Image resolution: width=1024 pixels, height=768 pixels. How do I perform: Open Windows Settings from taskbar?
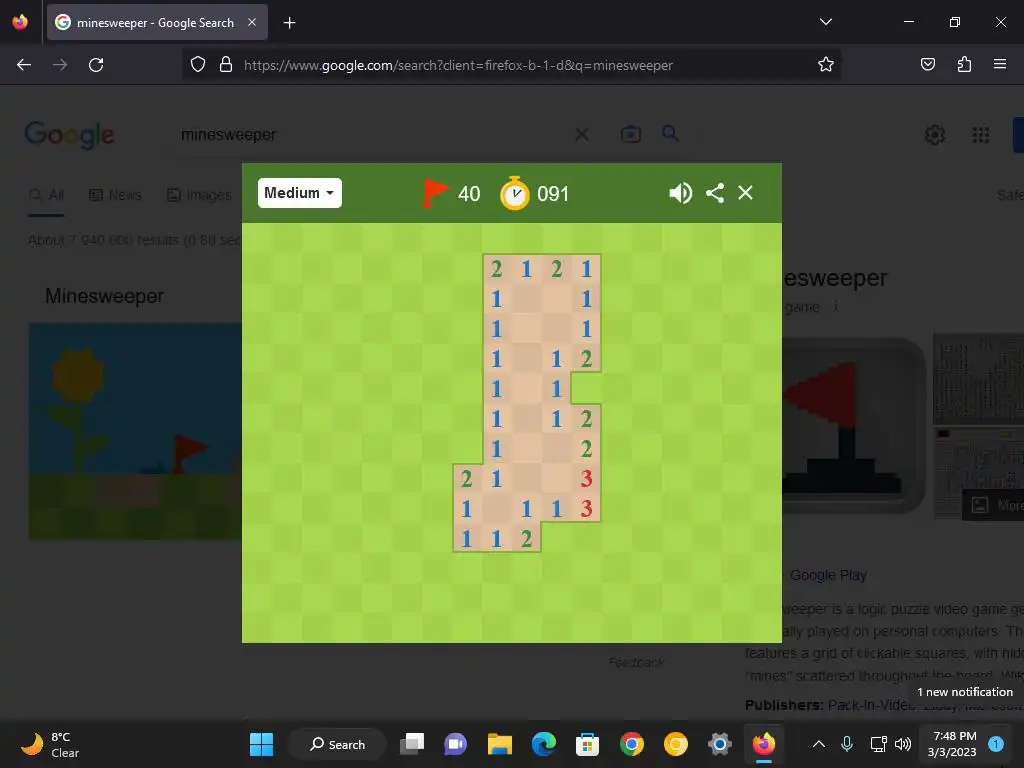tap(719, 744)
